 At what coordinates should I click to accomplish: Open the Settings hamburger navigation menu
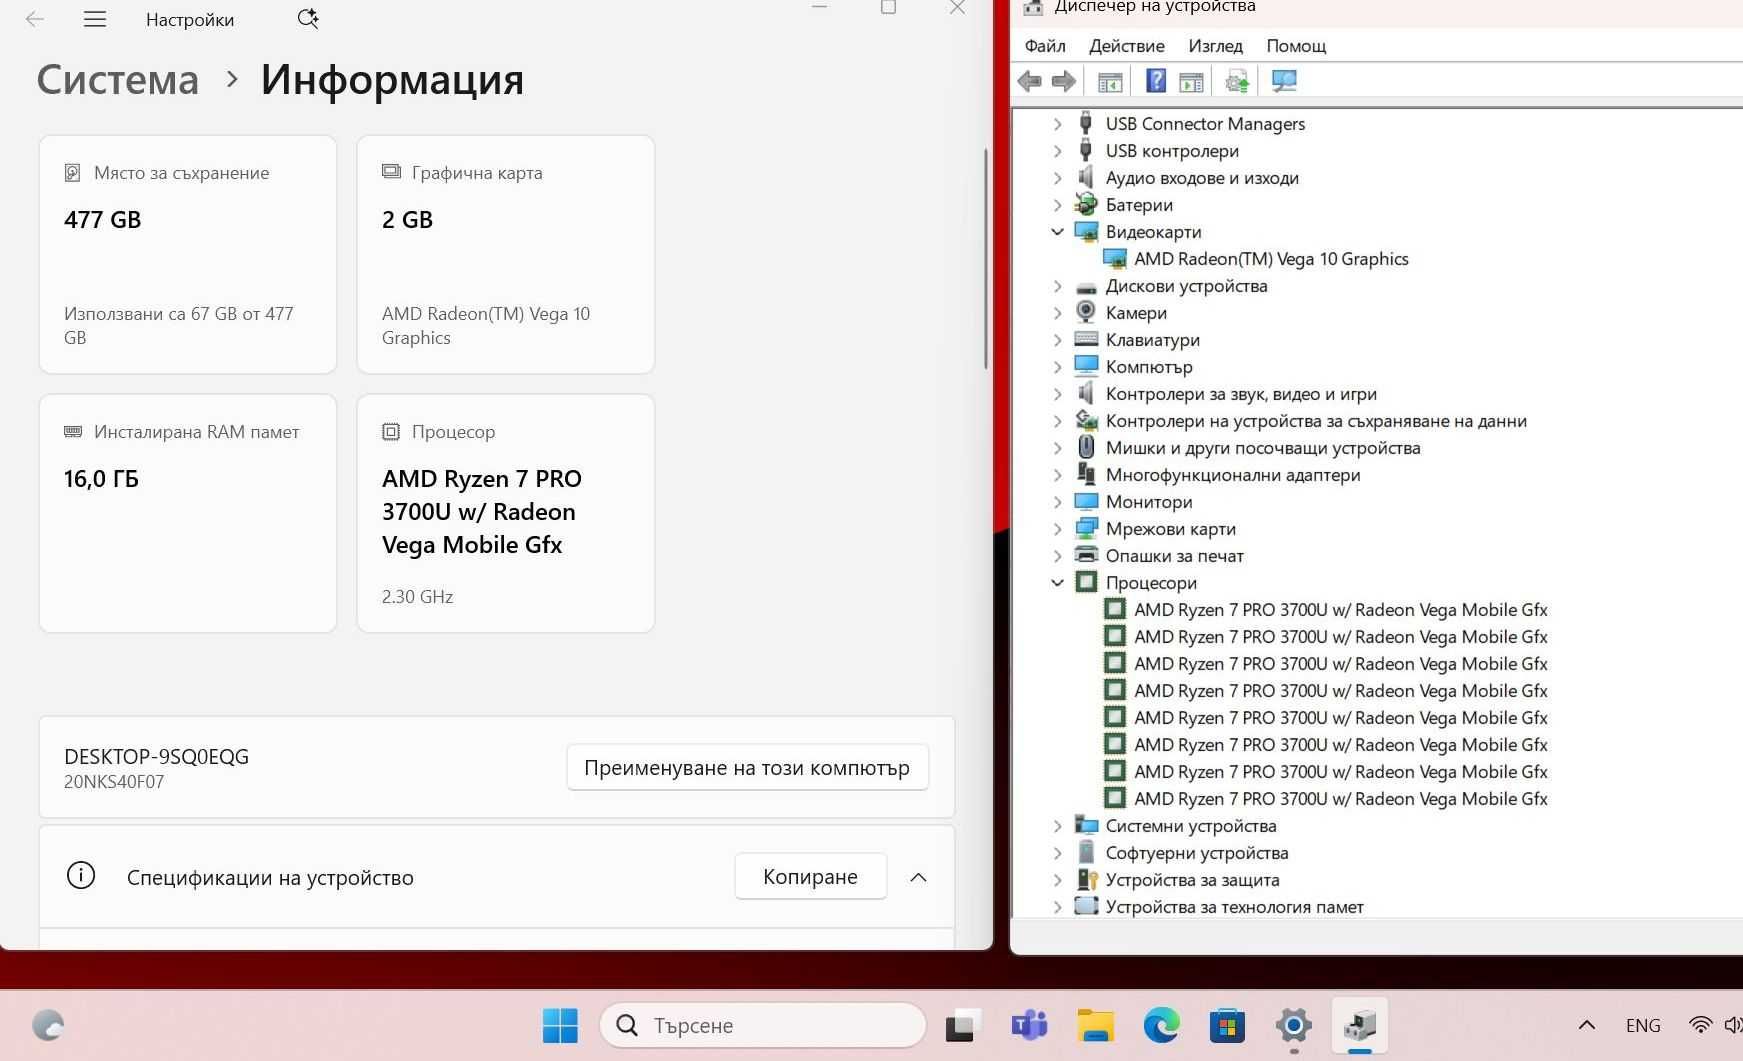(95, 19)
